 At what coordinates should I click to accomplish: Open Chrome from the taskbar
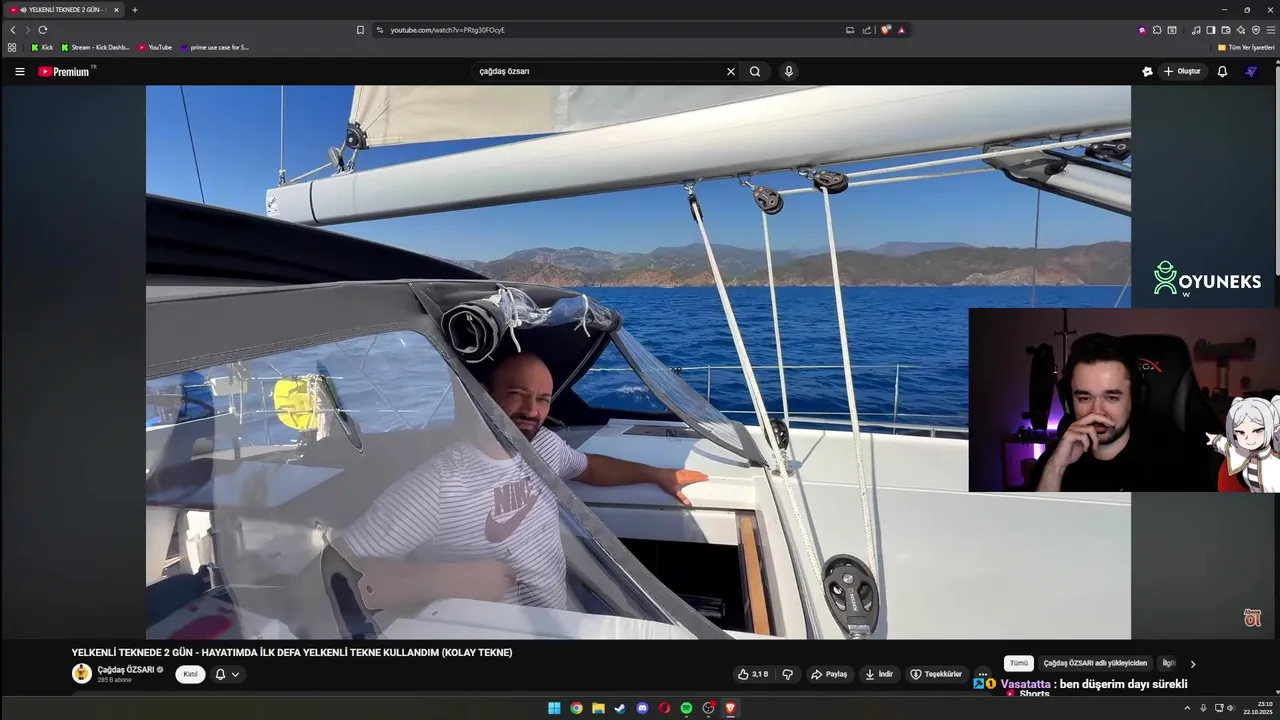click(x=576, y=708)
